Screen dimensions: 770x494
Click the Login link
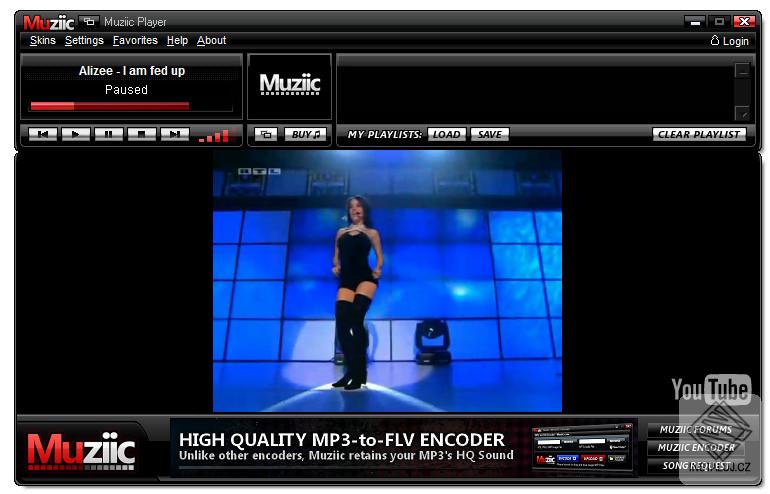[x=730, y=41]
